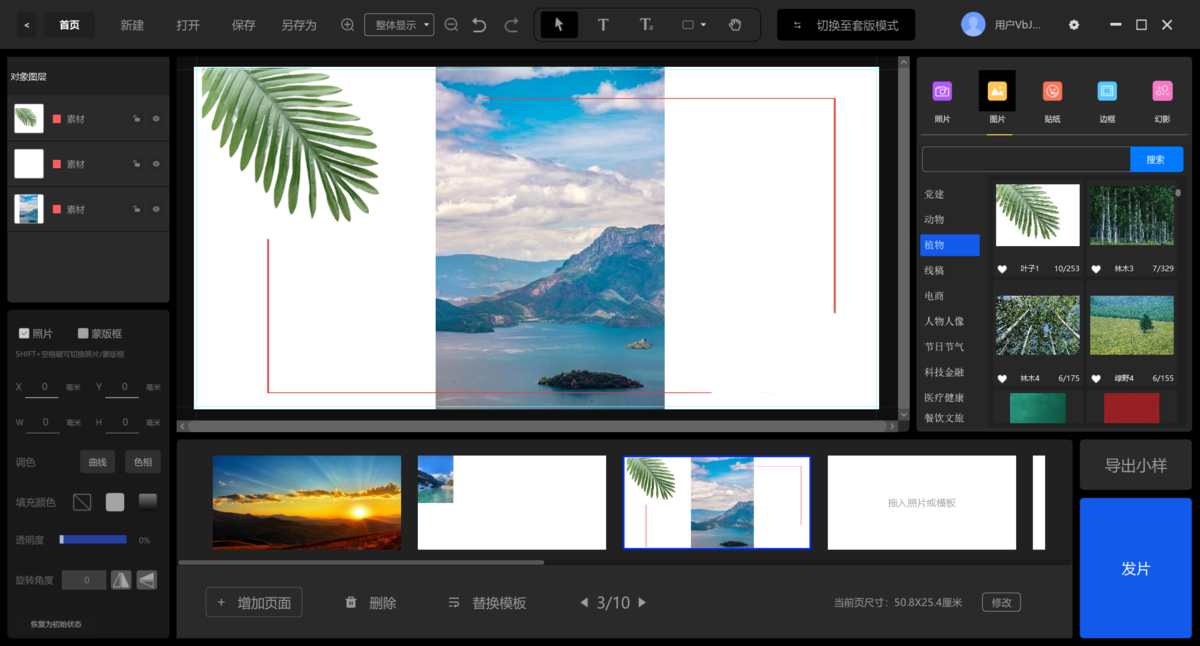Select the T text tool
Viewport: 1200px width, 646px height.
pyautogui.click(x=603, y=25)
